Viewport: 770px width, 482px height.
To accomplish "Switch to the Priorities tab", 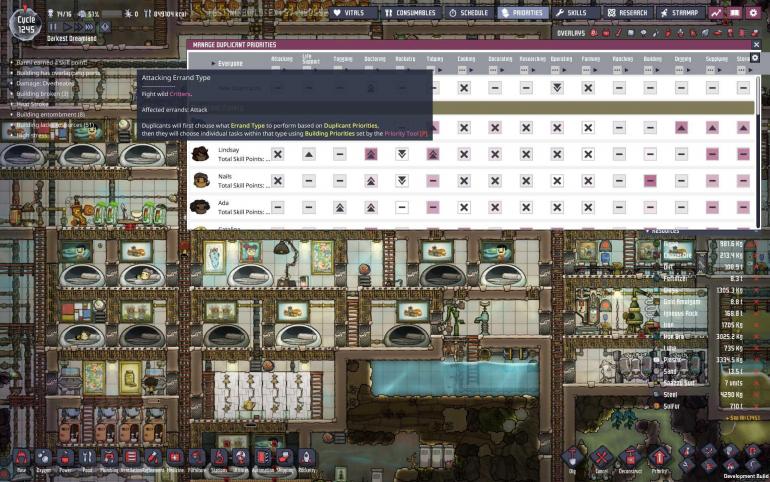I will [x=522, y=13].
